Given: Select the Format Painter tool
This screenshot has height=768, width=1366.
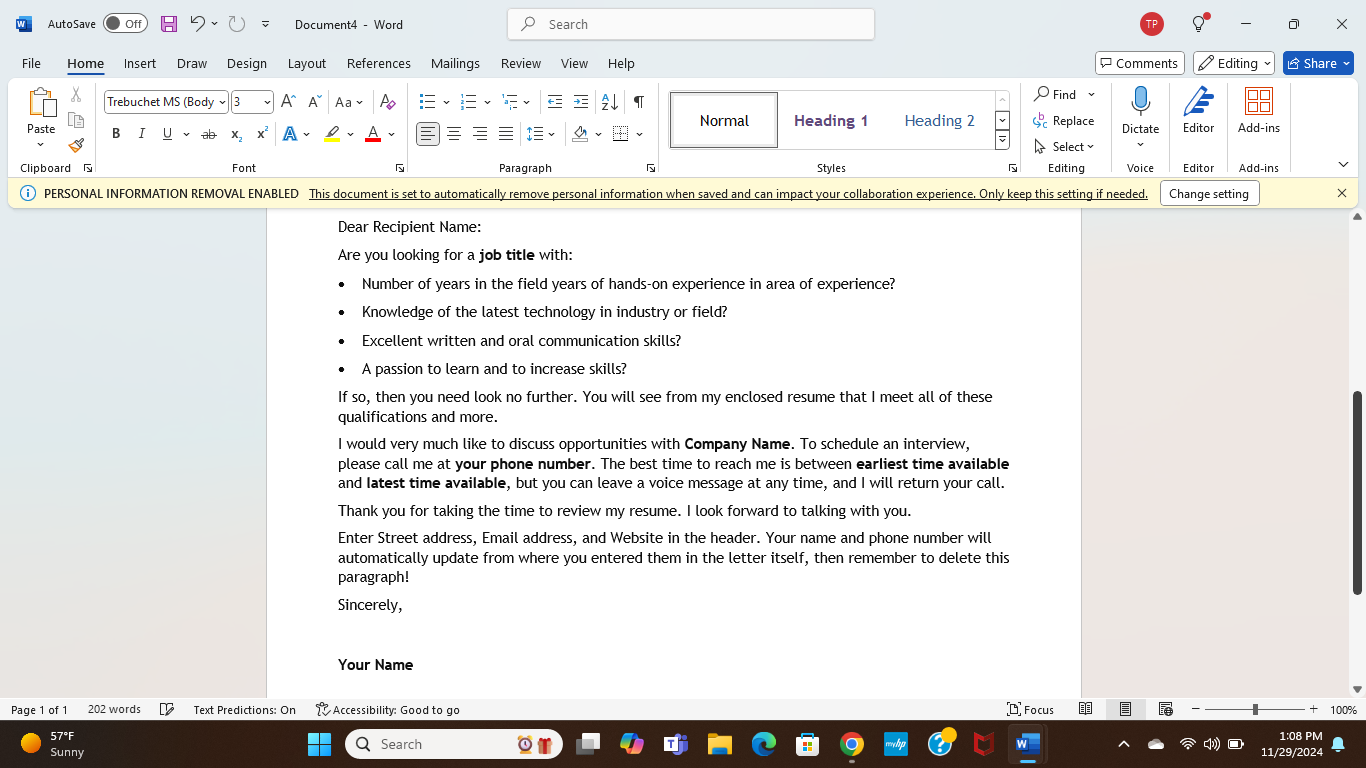Looking at the screenshot, I should [x=75, y=144].
